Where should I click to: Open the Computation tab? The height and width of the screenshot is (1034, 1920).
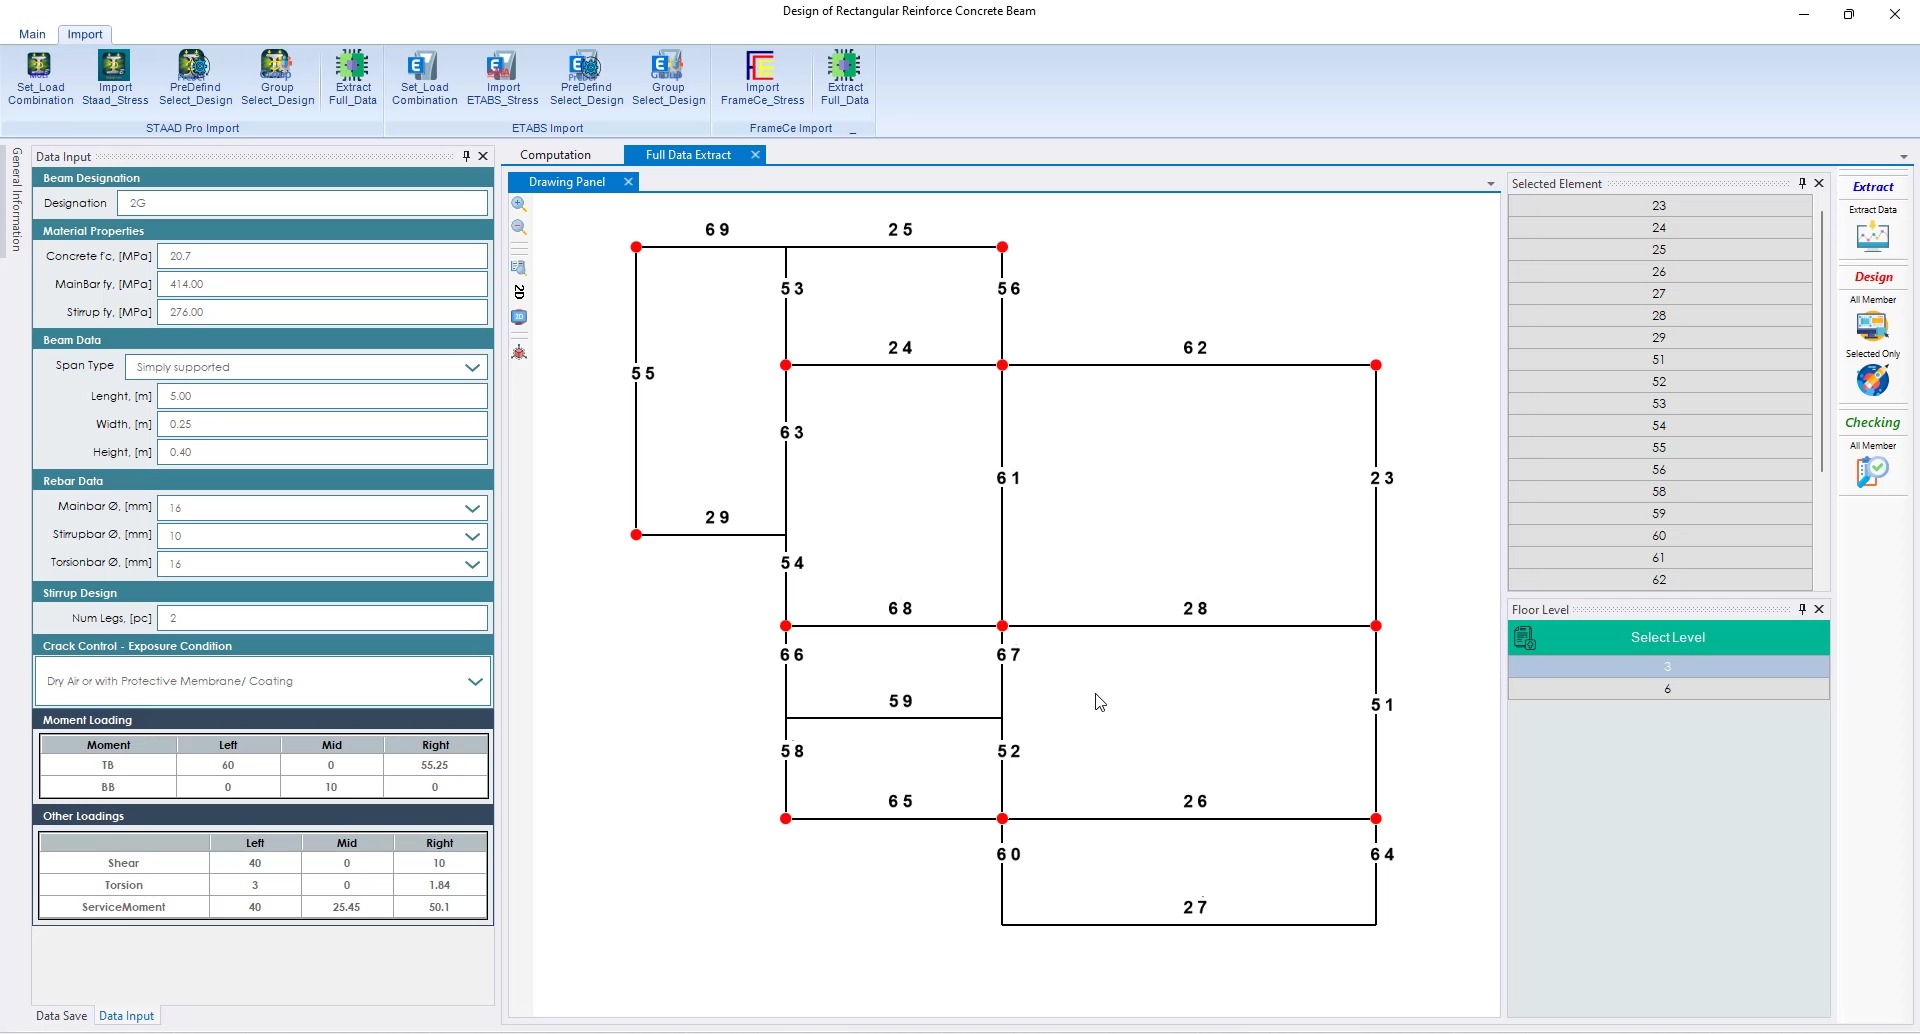(555, 155)
